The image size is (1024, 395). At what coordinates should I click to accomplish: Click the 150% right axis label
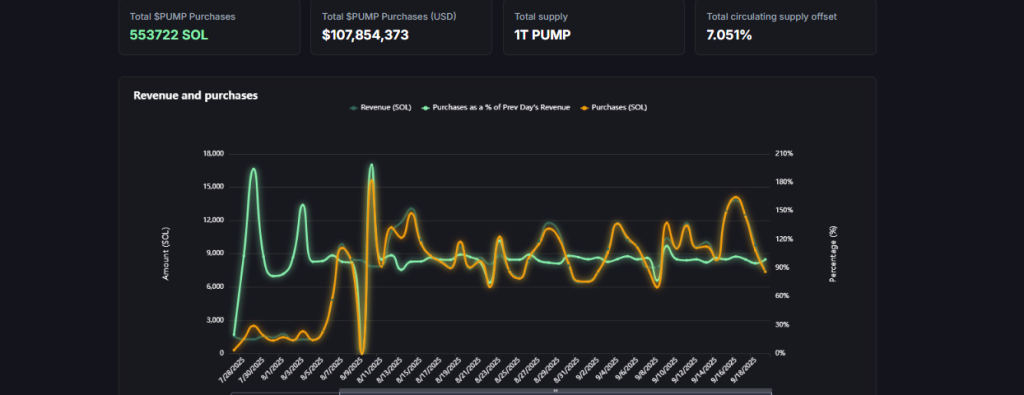784,210
